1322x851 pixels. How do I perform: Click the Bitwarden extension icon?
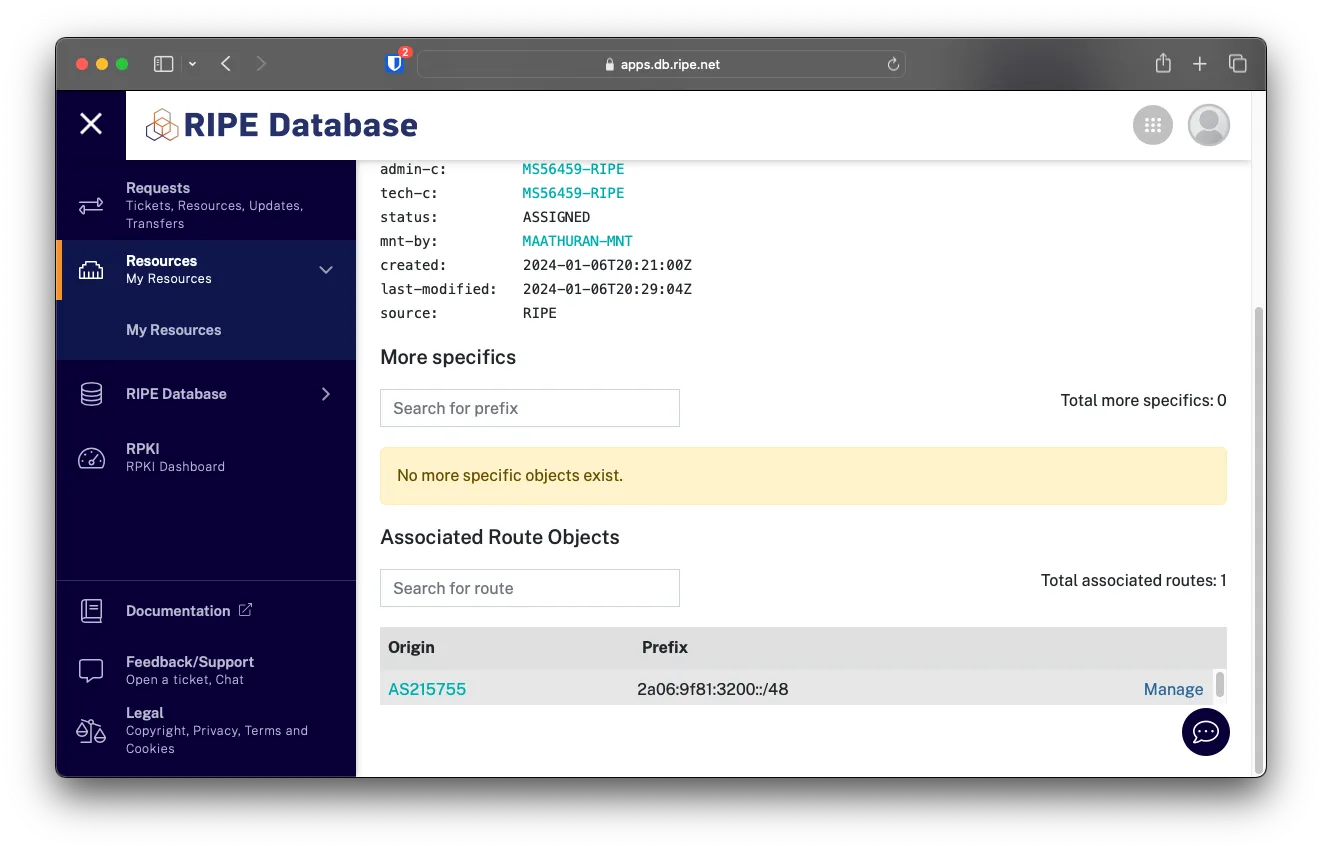click(x=395, y=64)
